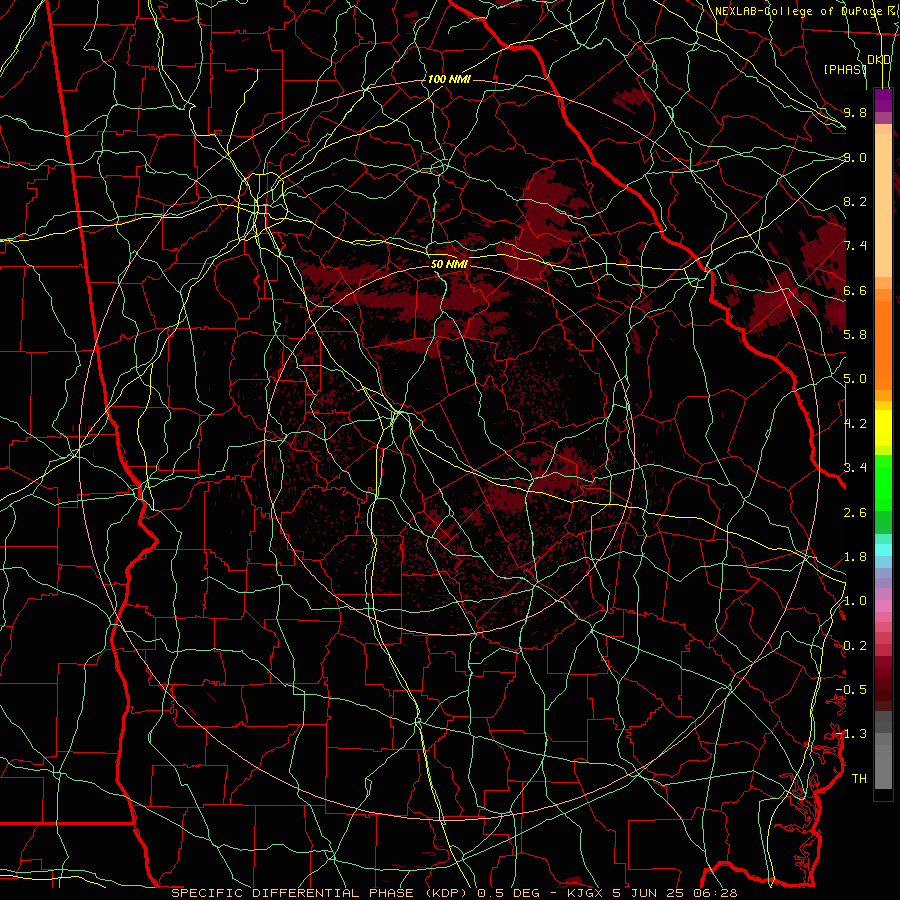
Task: Click the 1.0 scale value label
Action: [x=855, y=601]
